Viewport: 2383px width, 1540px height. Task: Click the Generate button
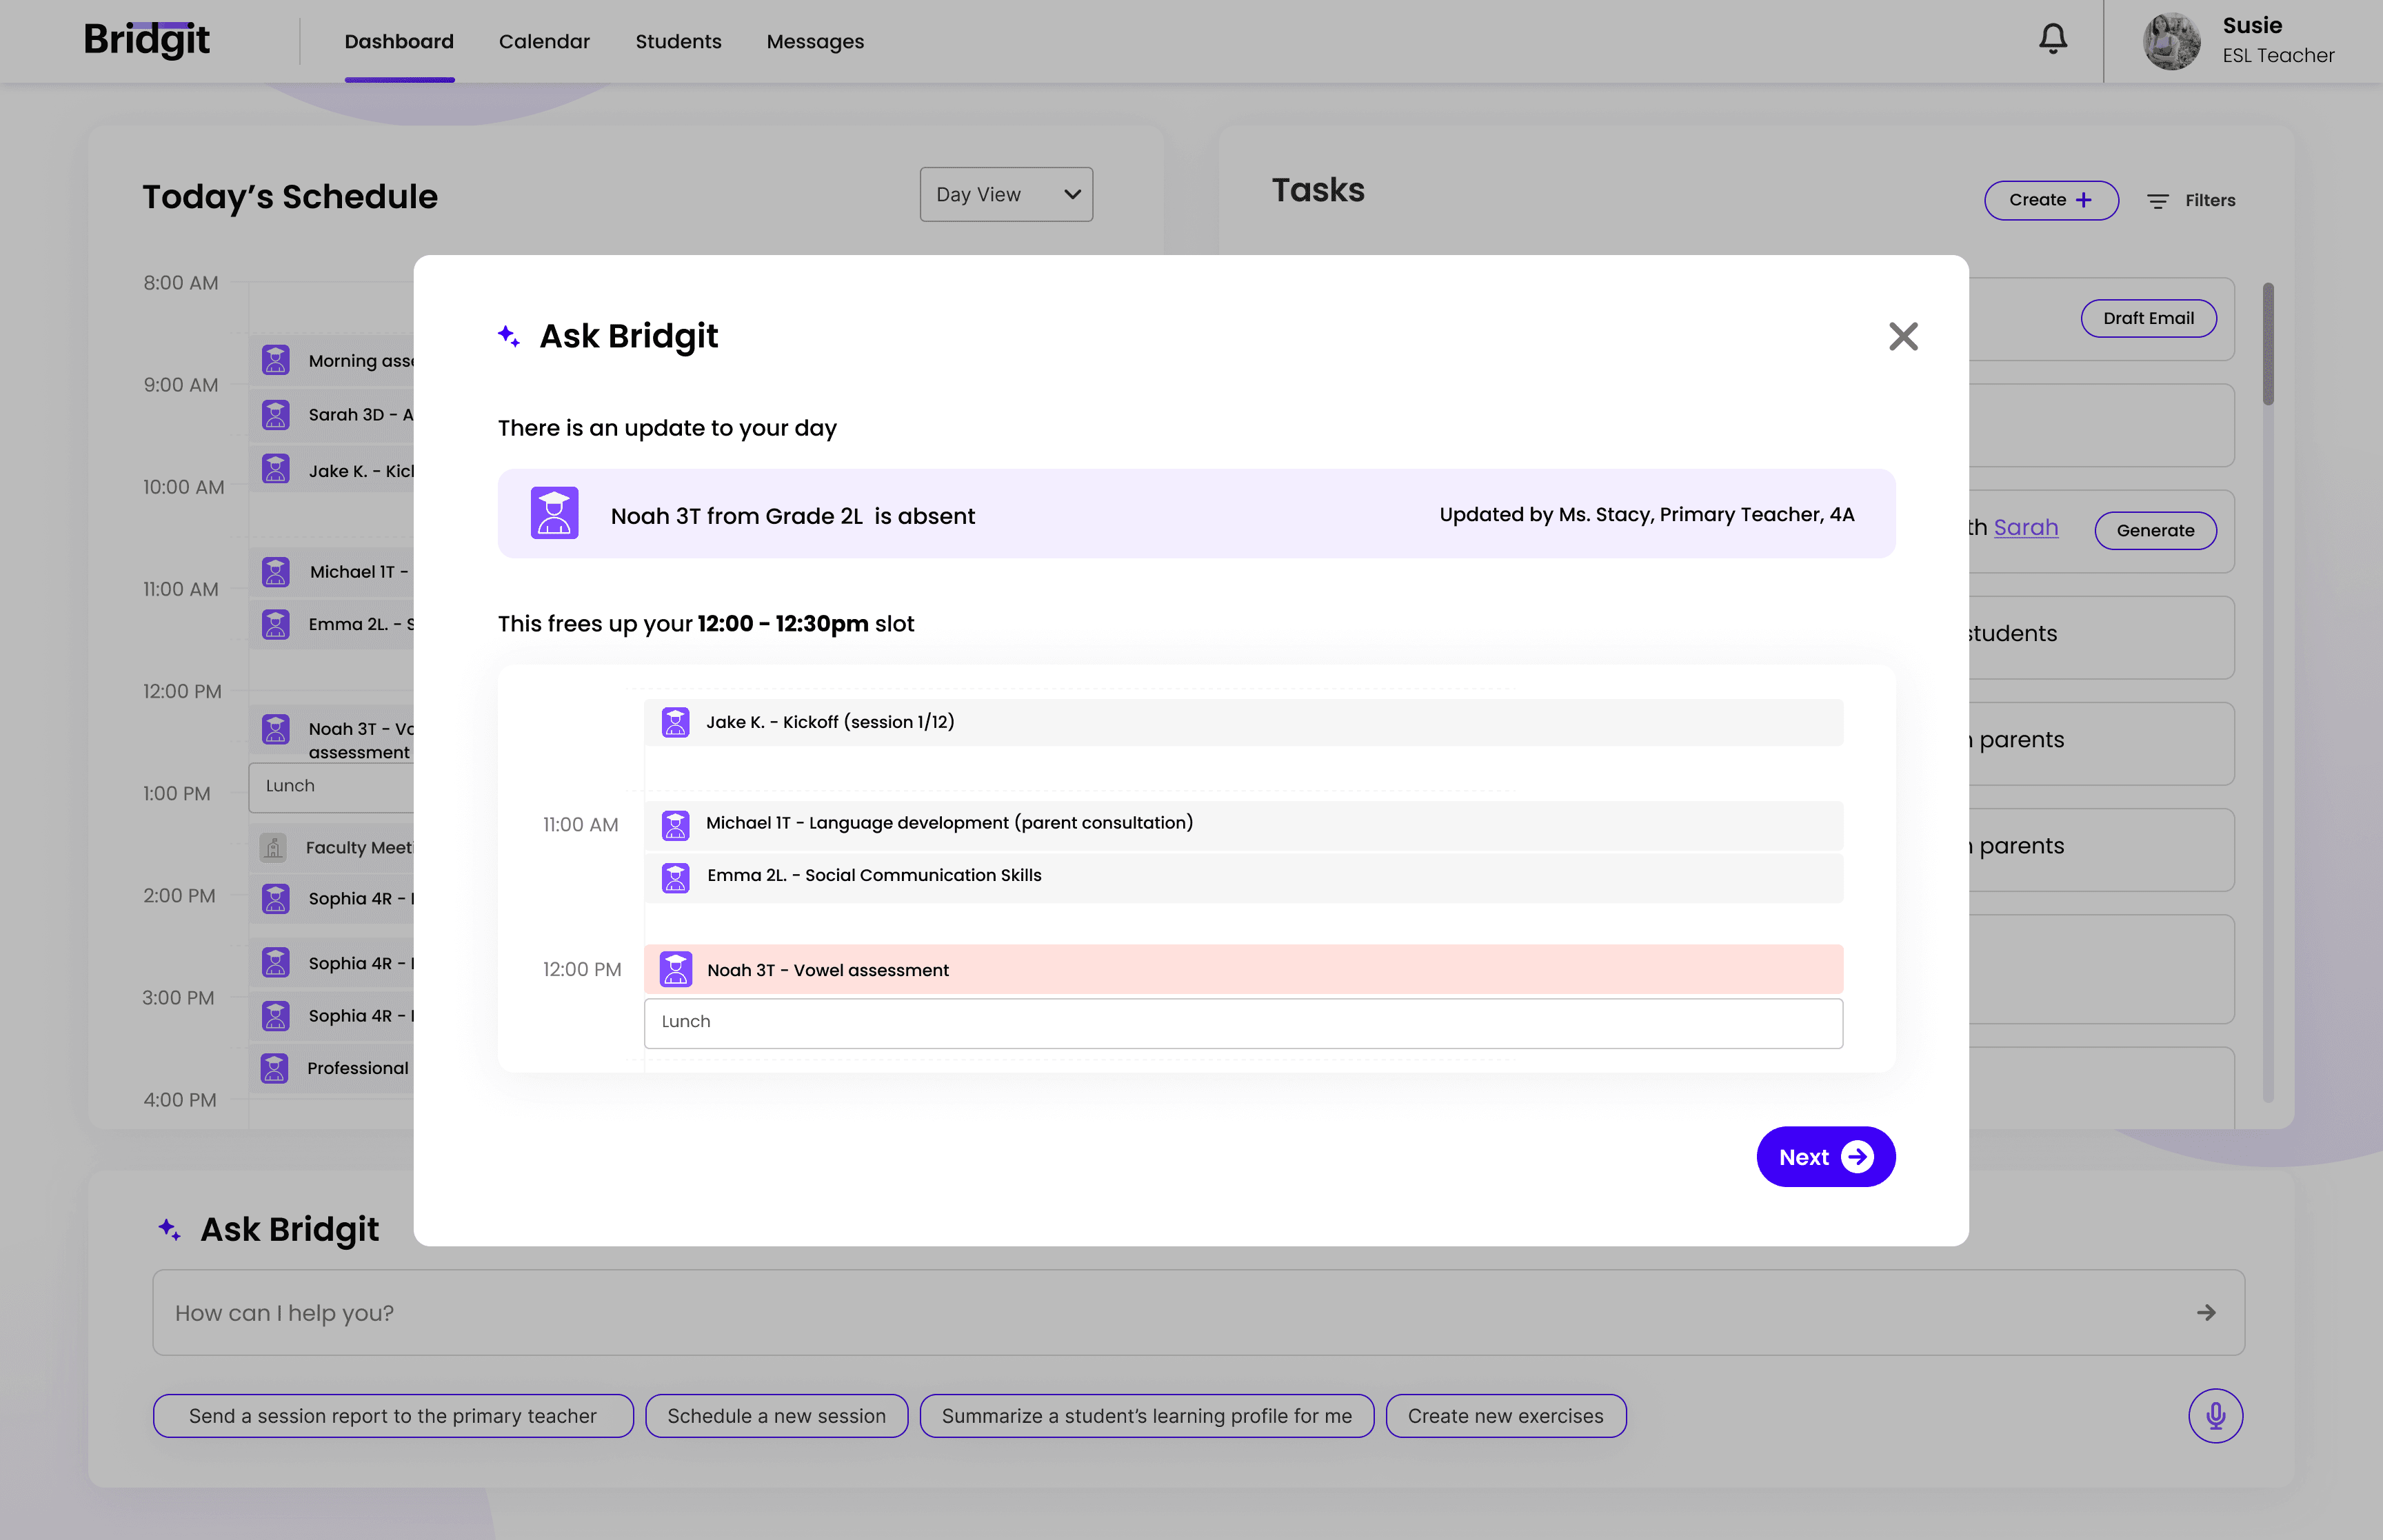[x=2155, y=530]
